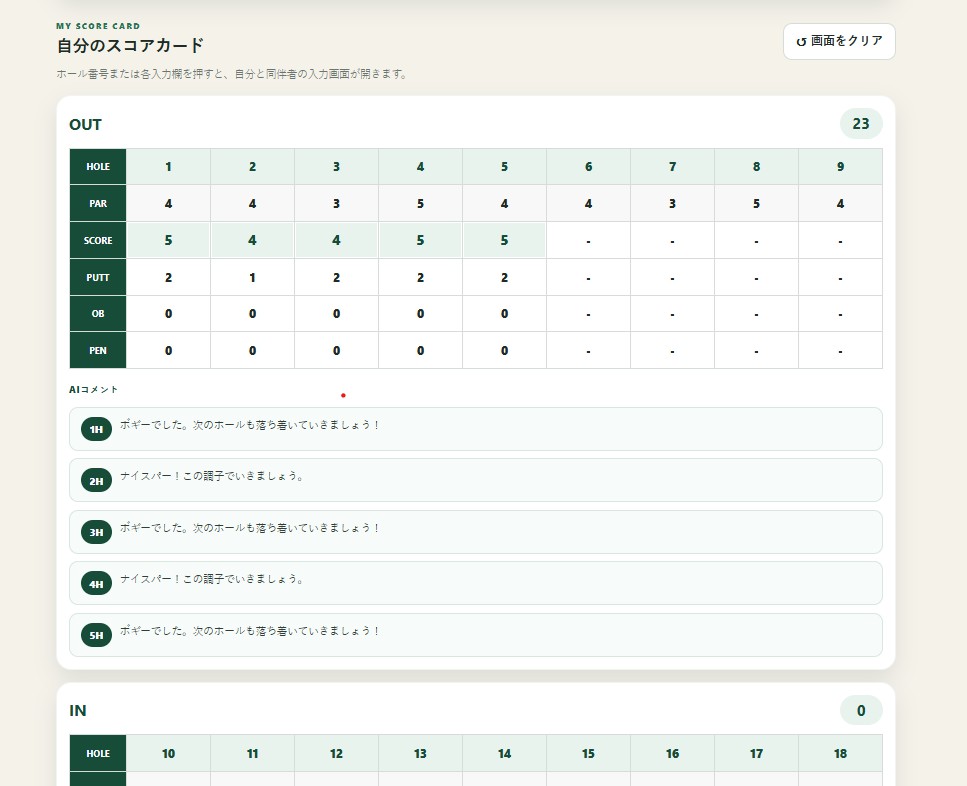
Task: Click the 1H comment badge
Action: pyautogui.click(x=96, y=429)
